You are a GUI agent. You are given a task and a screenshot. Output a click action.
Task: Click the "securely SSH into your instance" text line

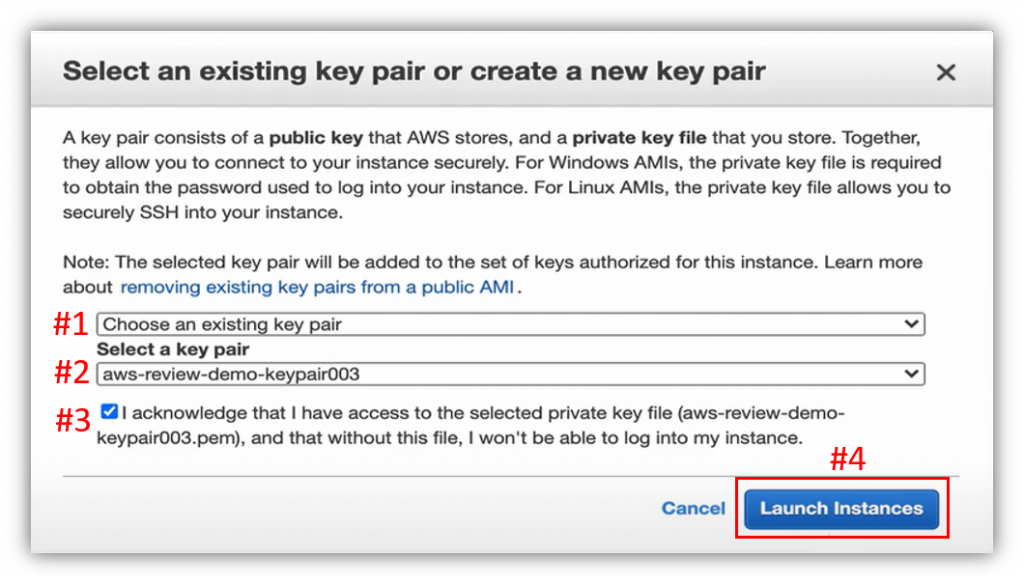pos(203,212)
